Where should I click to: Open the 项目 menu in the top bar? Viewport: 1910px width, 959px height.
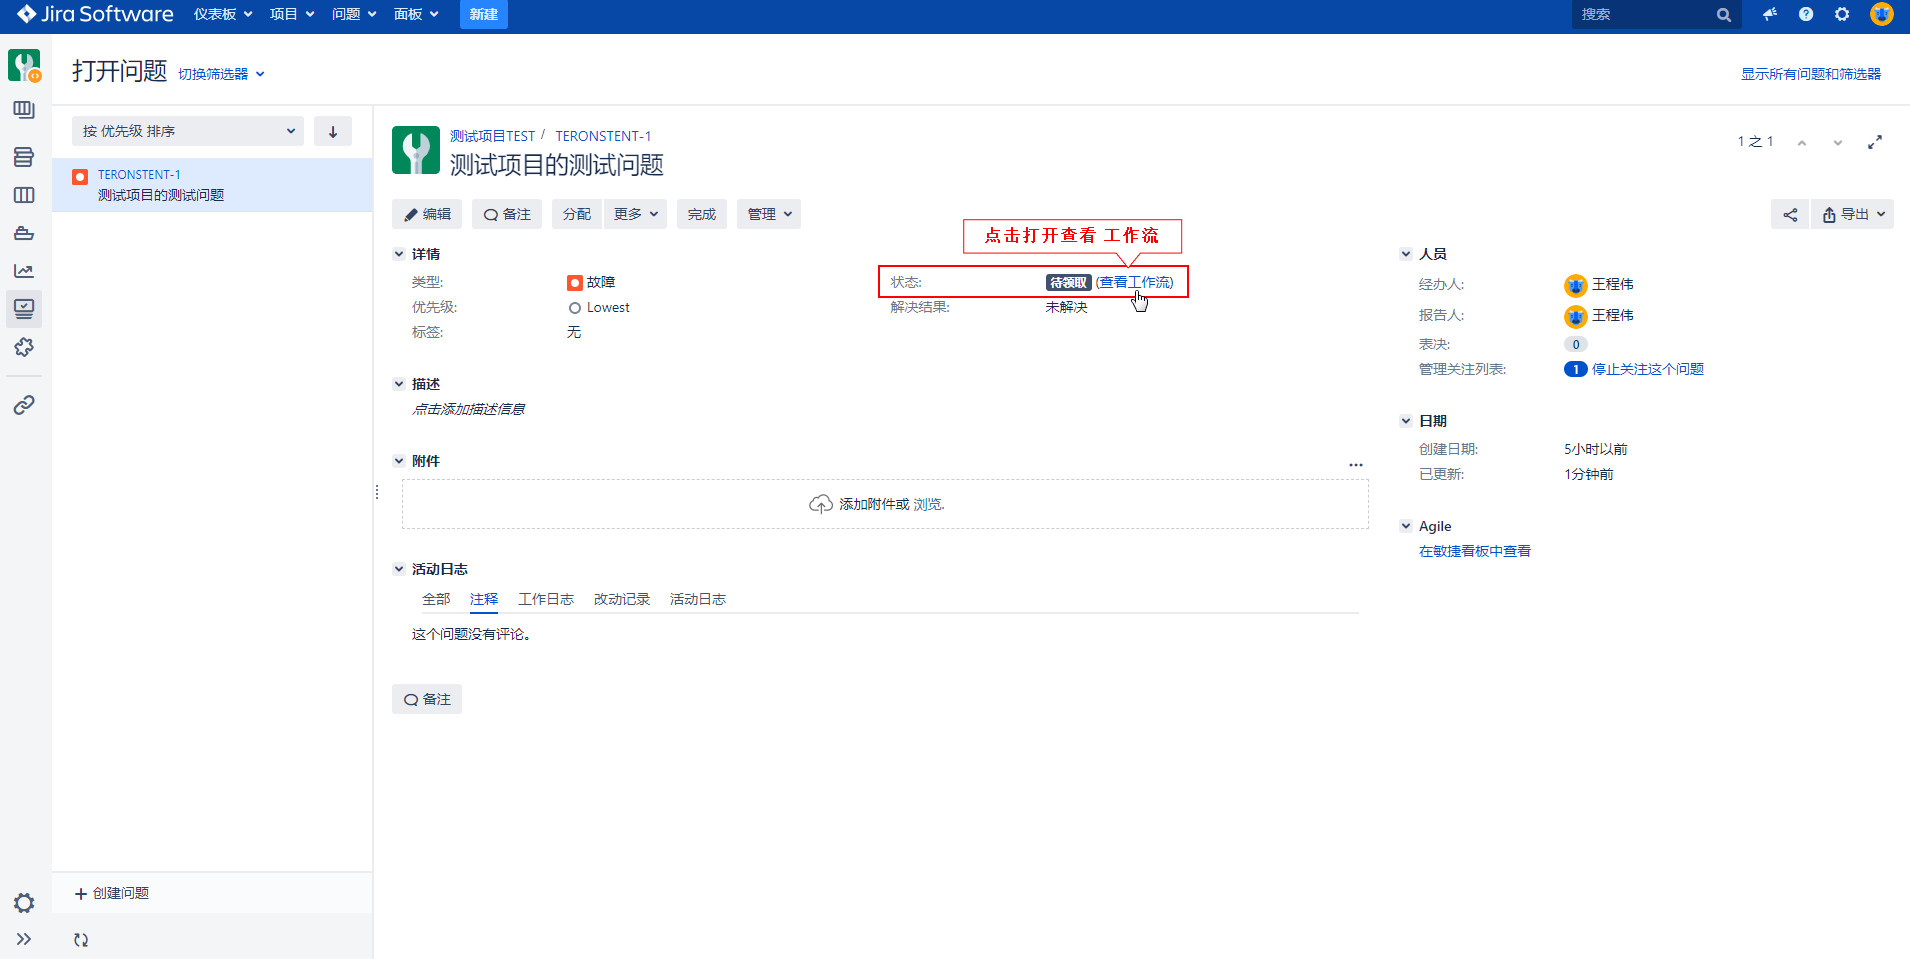[x=291, y=14]
